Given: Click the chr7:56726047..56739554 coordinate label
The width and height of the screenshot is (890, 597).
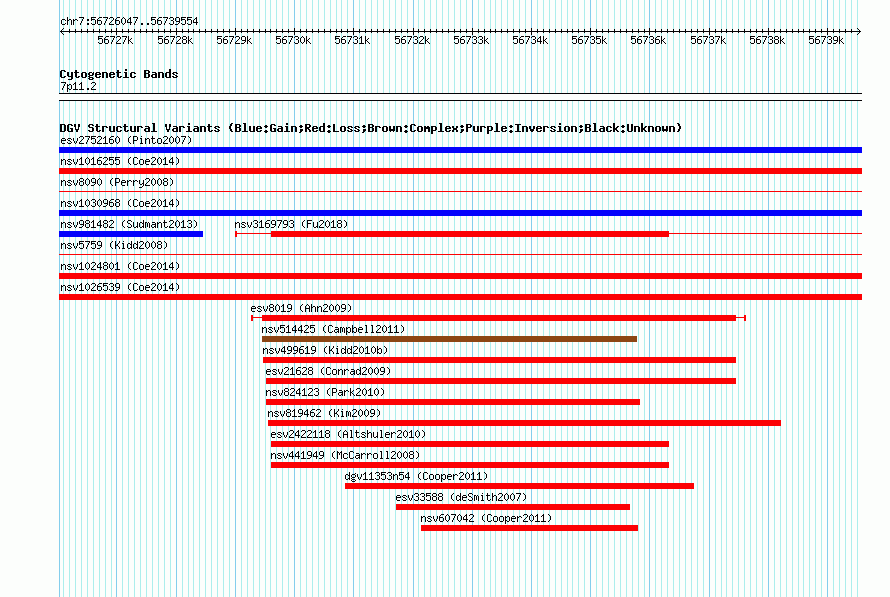Looking at the screenshot, I should (129, 22).
